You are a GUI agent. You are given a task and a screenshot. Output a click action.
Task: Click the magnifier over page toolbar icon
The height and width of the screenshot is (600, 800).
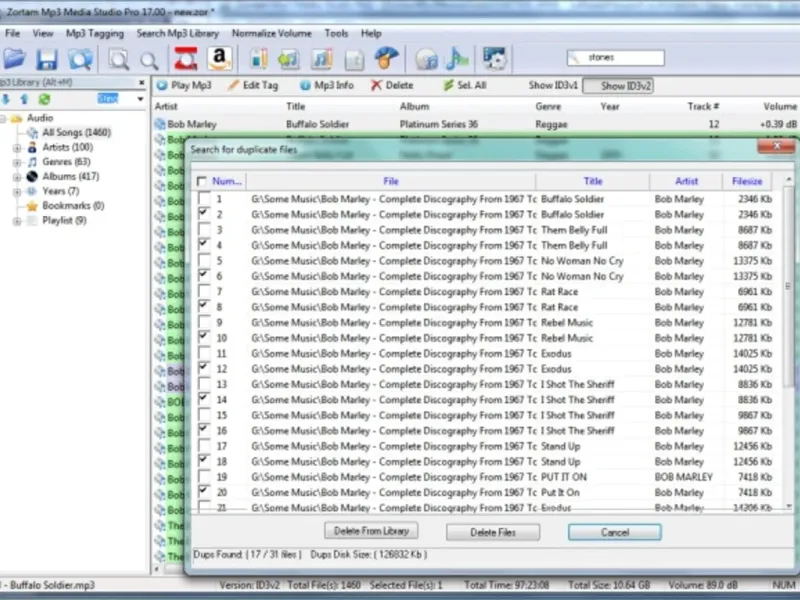coord(118,59)
